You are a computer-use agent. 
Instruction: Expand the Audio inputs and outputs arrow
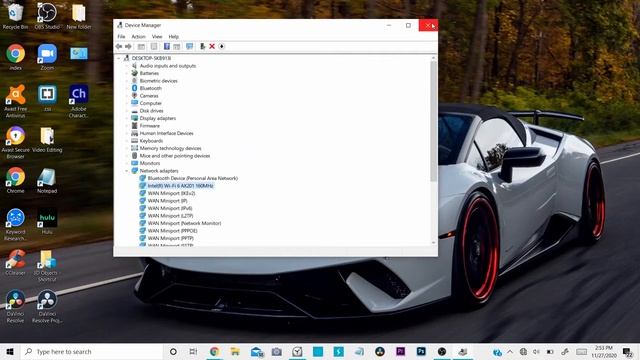(x=127, y=66)
